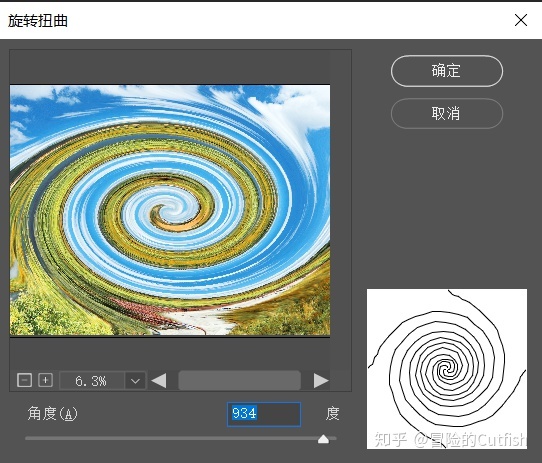Open the zoom percentage dropdown arrow

tap(135, 381)
